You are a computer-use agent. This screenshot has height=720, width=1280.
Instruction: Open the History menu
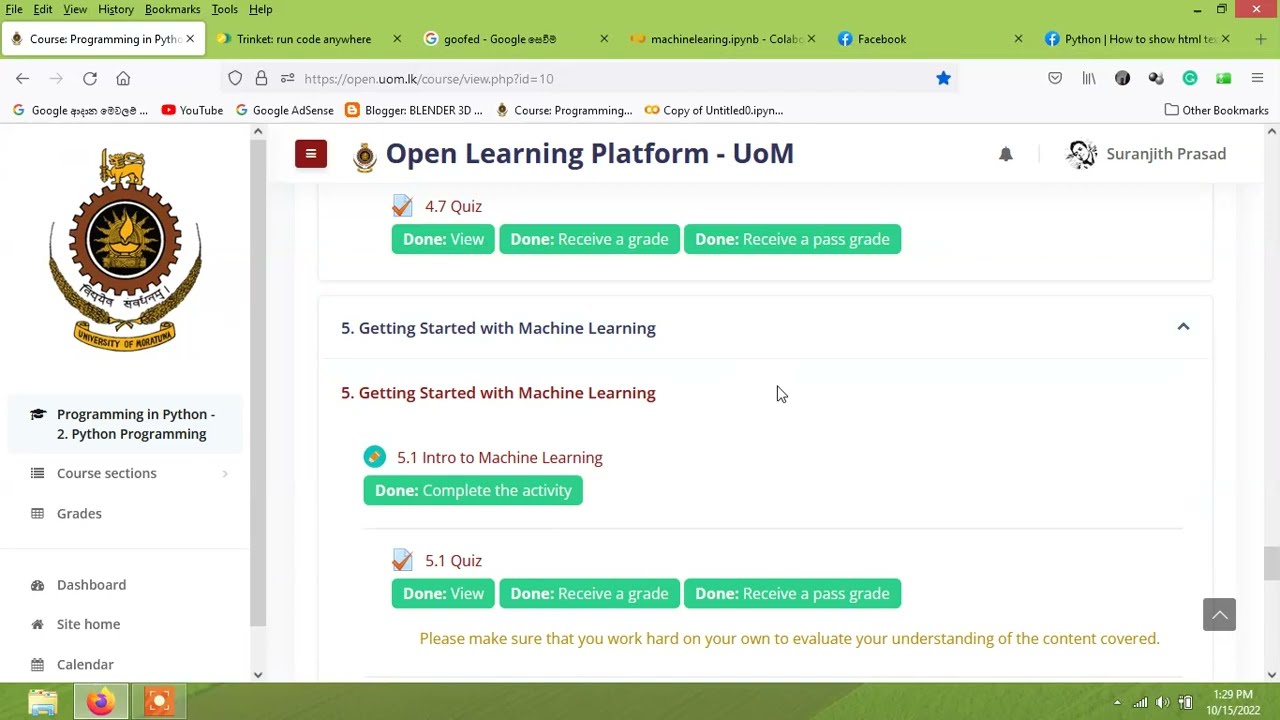pyautogui.click(x=116, y=9)
